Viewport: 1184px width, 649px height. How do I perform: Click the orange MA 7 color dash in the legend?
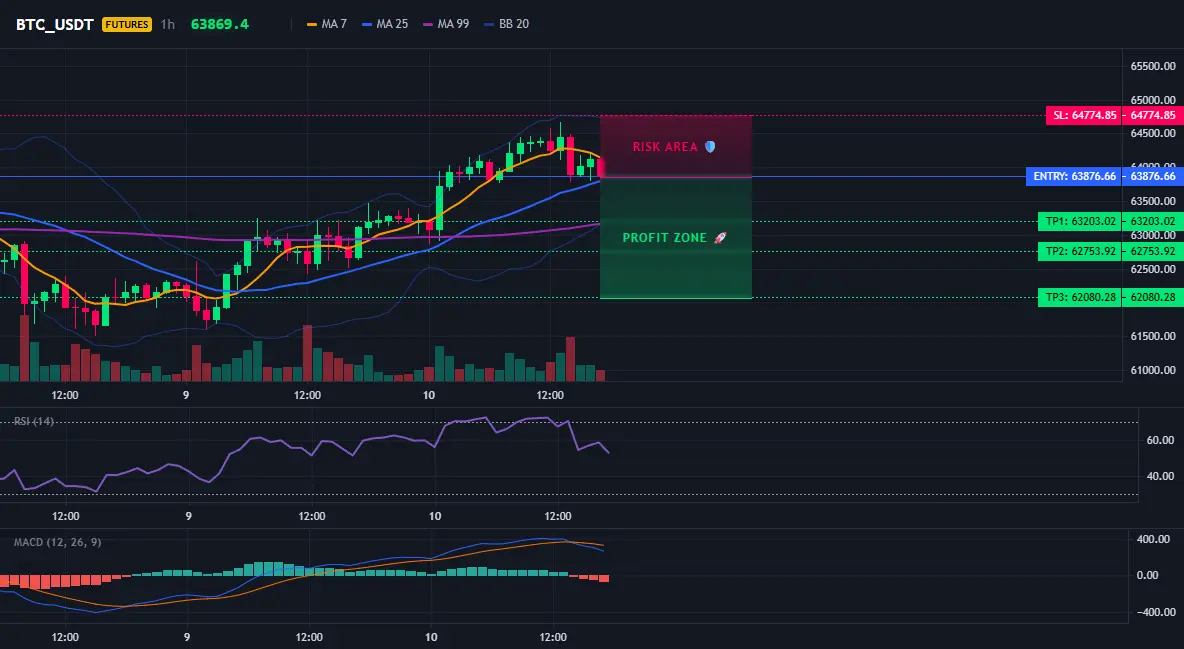312,25
